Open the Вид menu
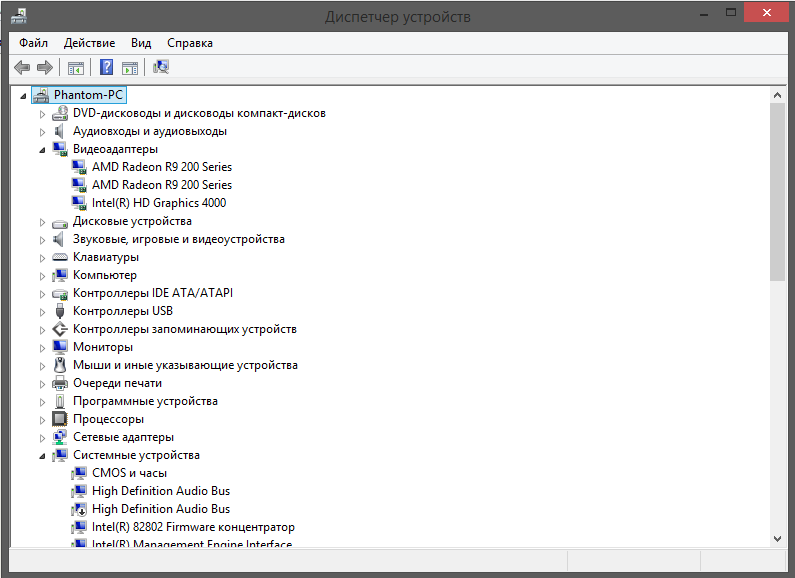Screen dimensions: 795x578 [141, 43]
